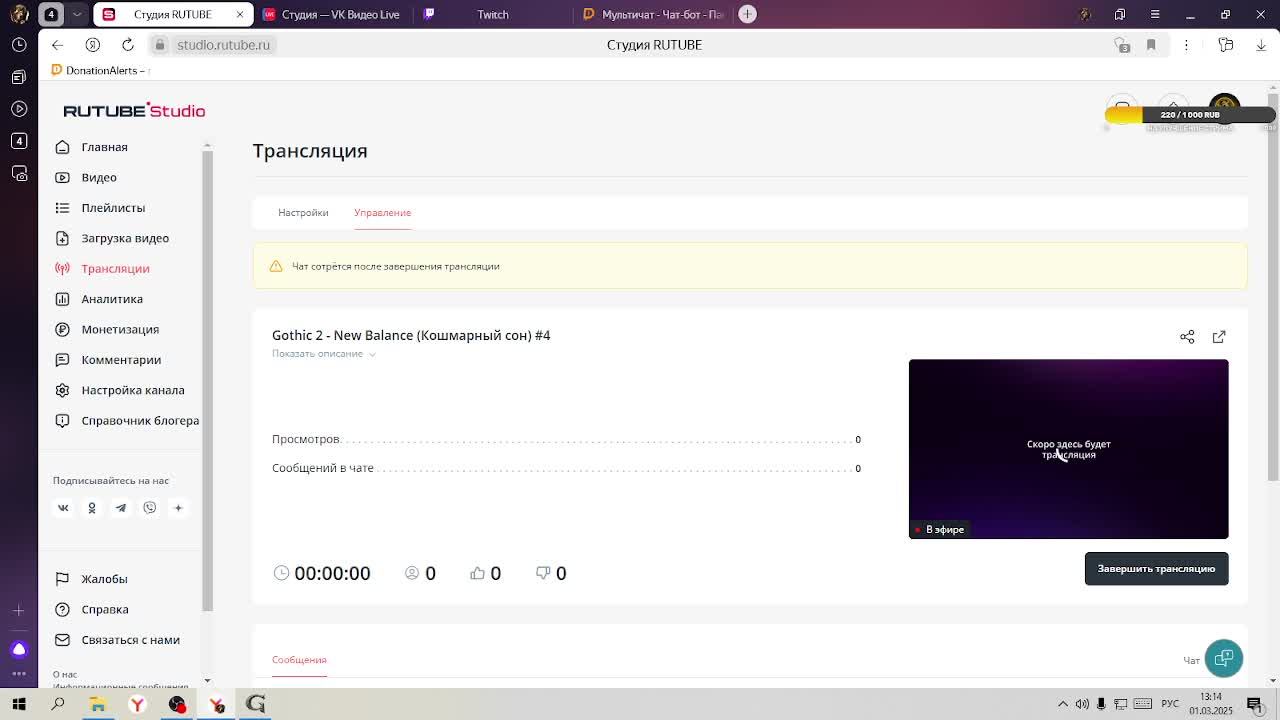Open the tab list dropdown arrow

click(x=77, y=14)
